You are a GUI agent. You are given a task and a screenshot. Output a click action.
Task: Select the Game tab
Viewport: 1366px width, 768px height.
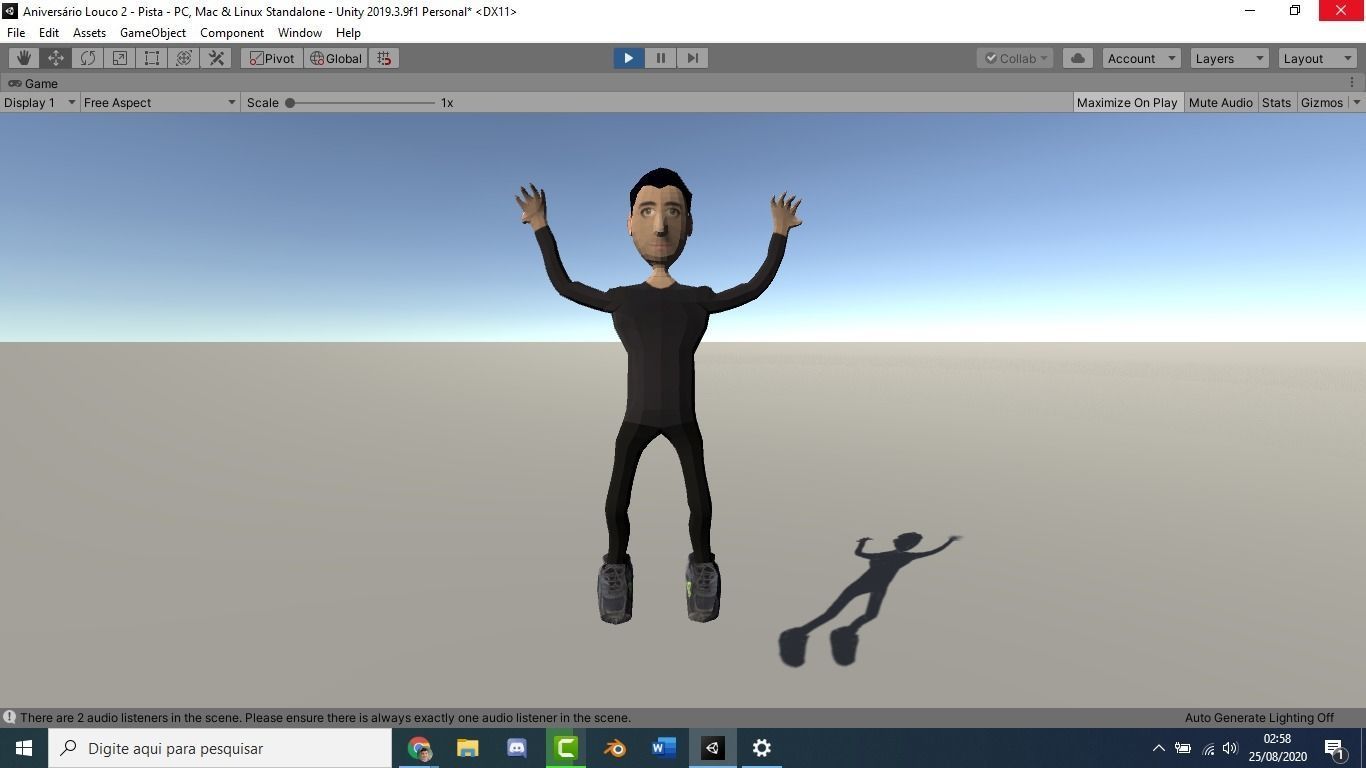33,83
